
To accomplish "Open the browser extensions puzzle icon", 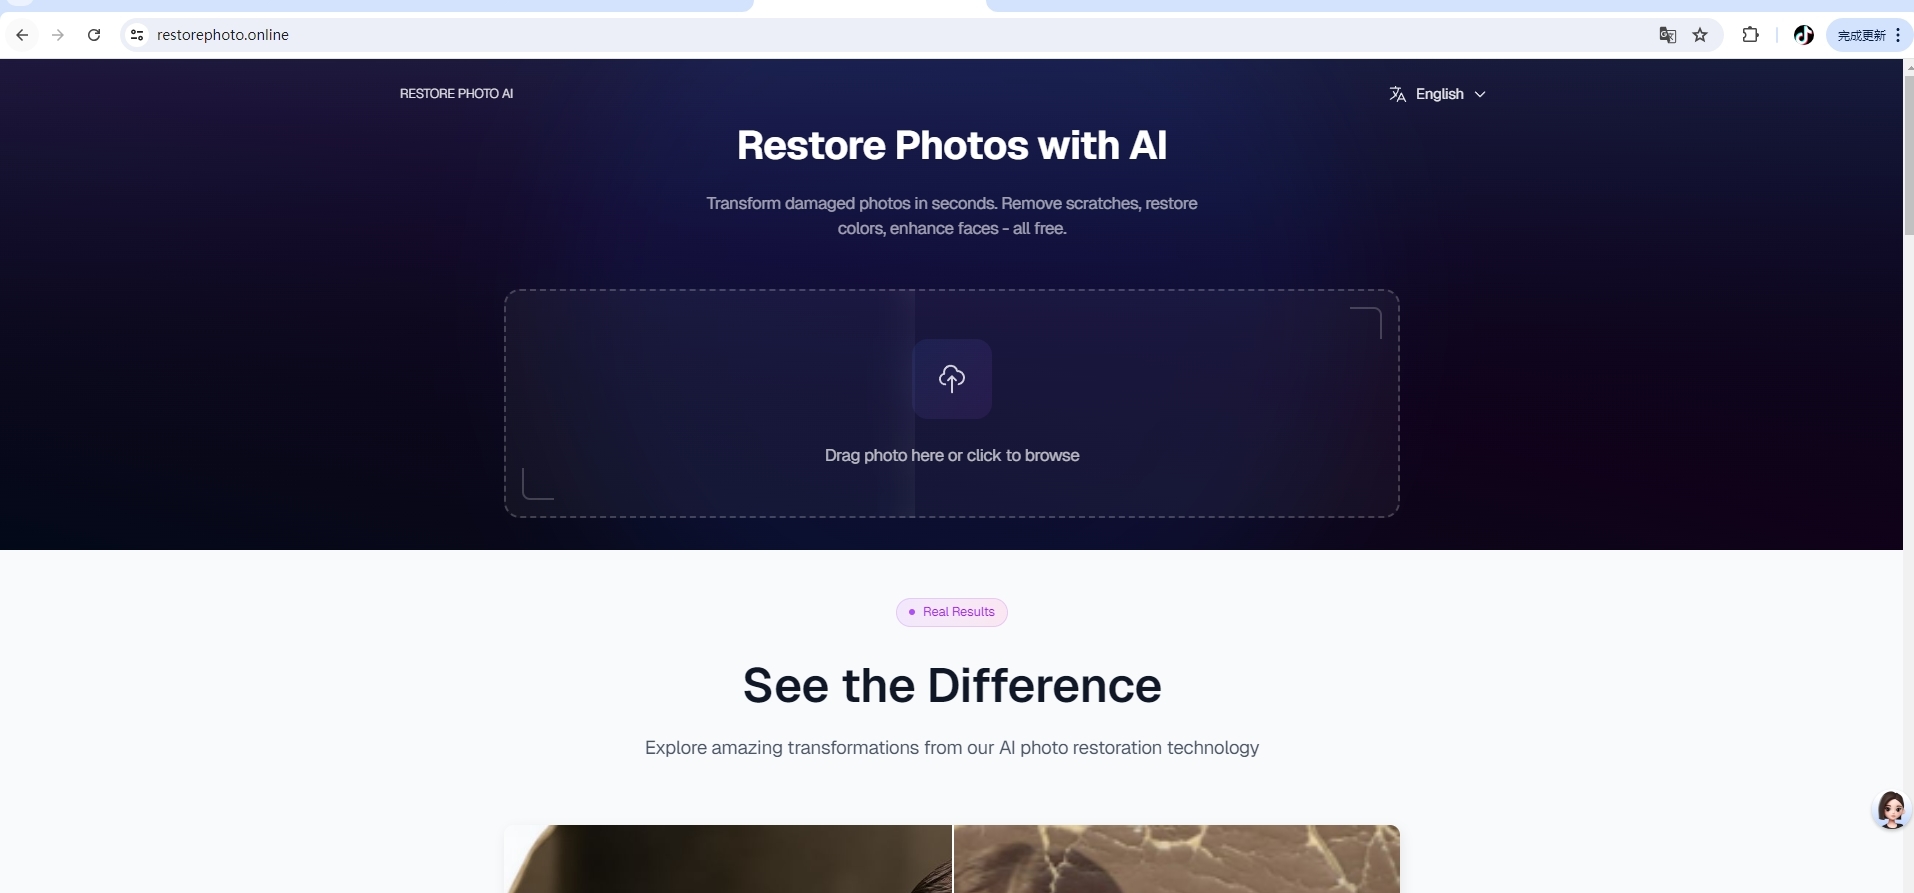I will click(1750, 35).
